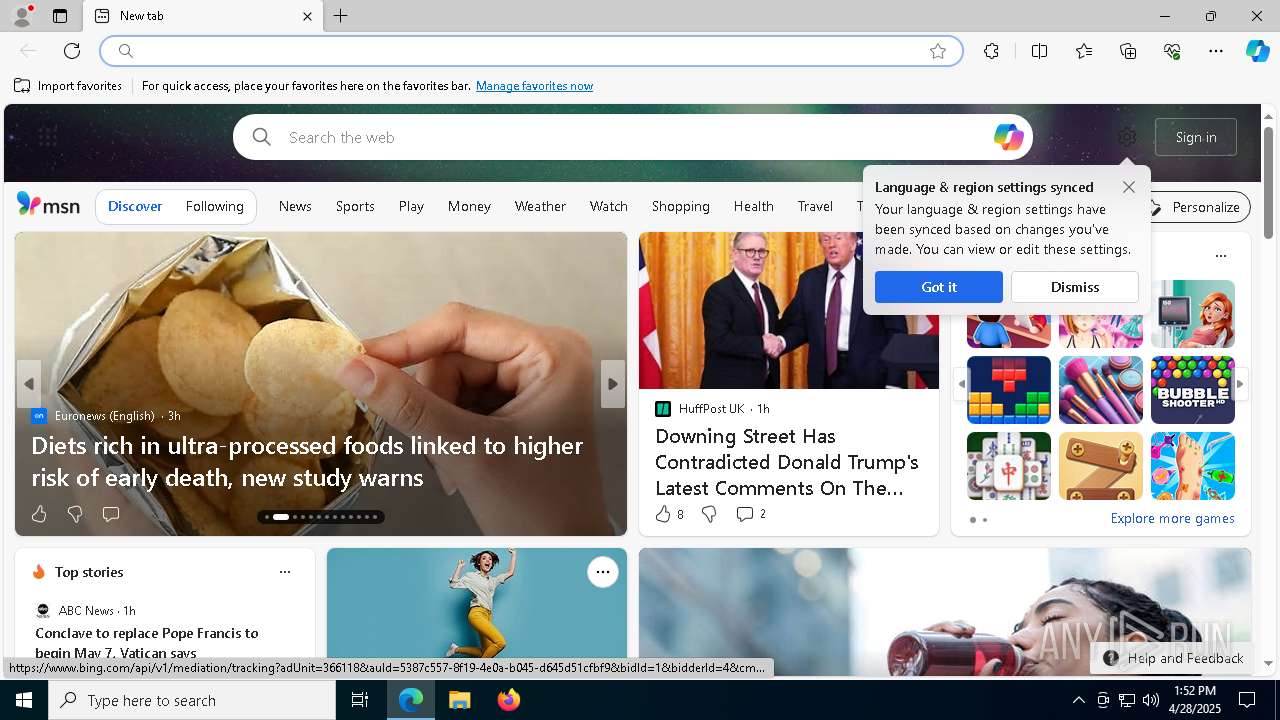Open Copilot icon in web search box
Viewport: 1280px width, 720px height.
(x=1008, y=137)
